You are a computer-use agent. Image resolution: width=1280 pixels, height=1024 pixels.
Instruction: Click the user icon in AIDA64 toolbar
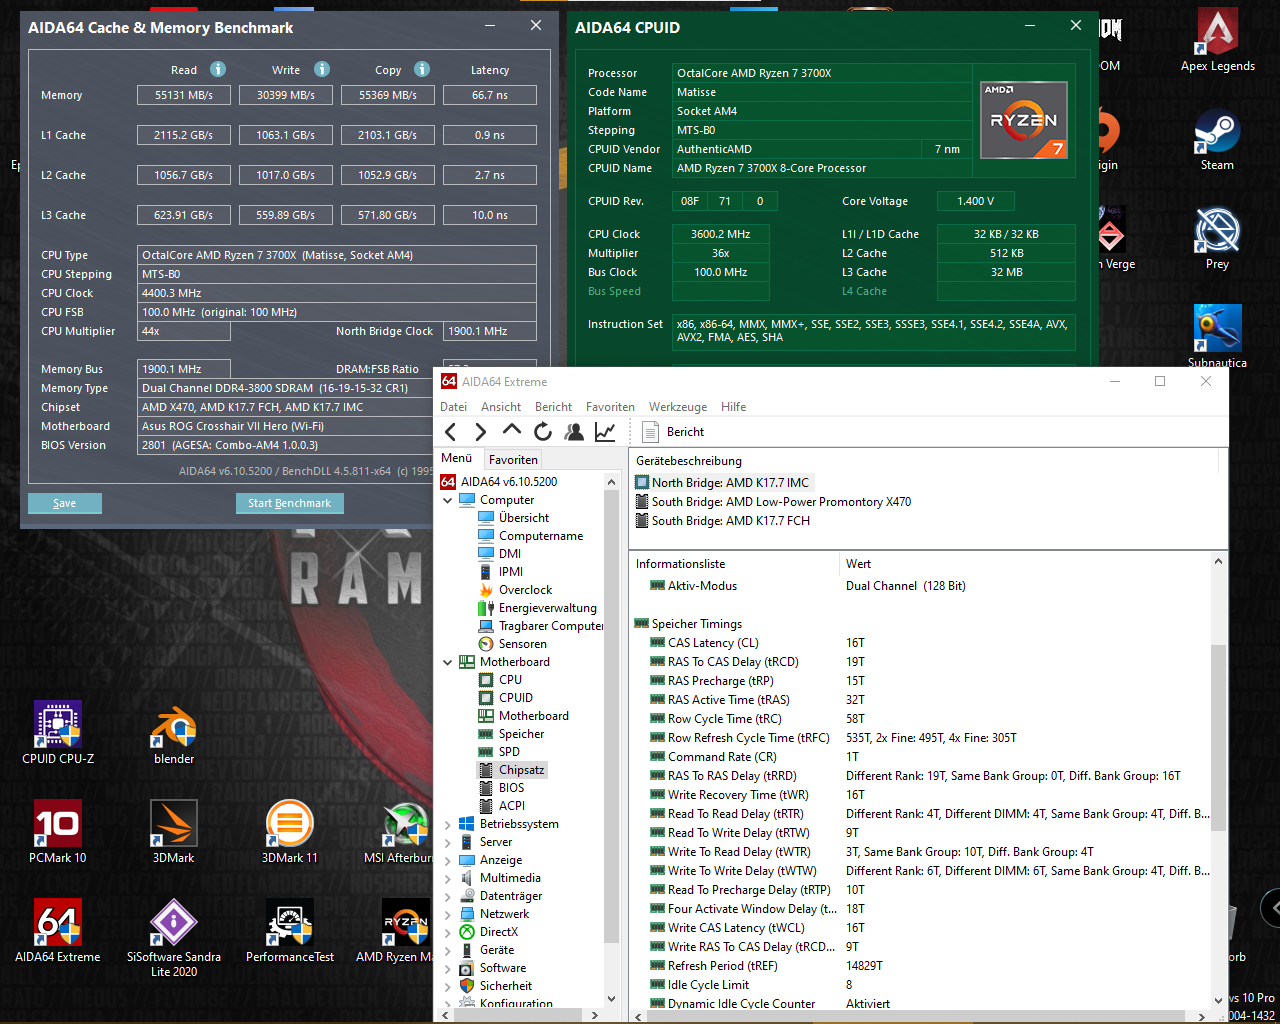point(574,431)
